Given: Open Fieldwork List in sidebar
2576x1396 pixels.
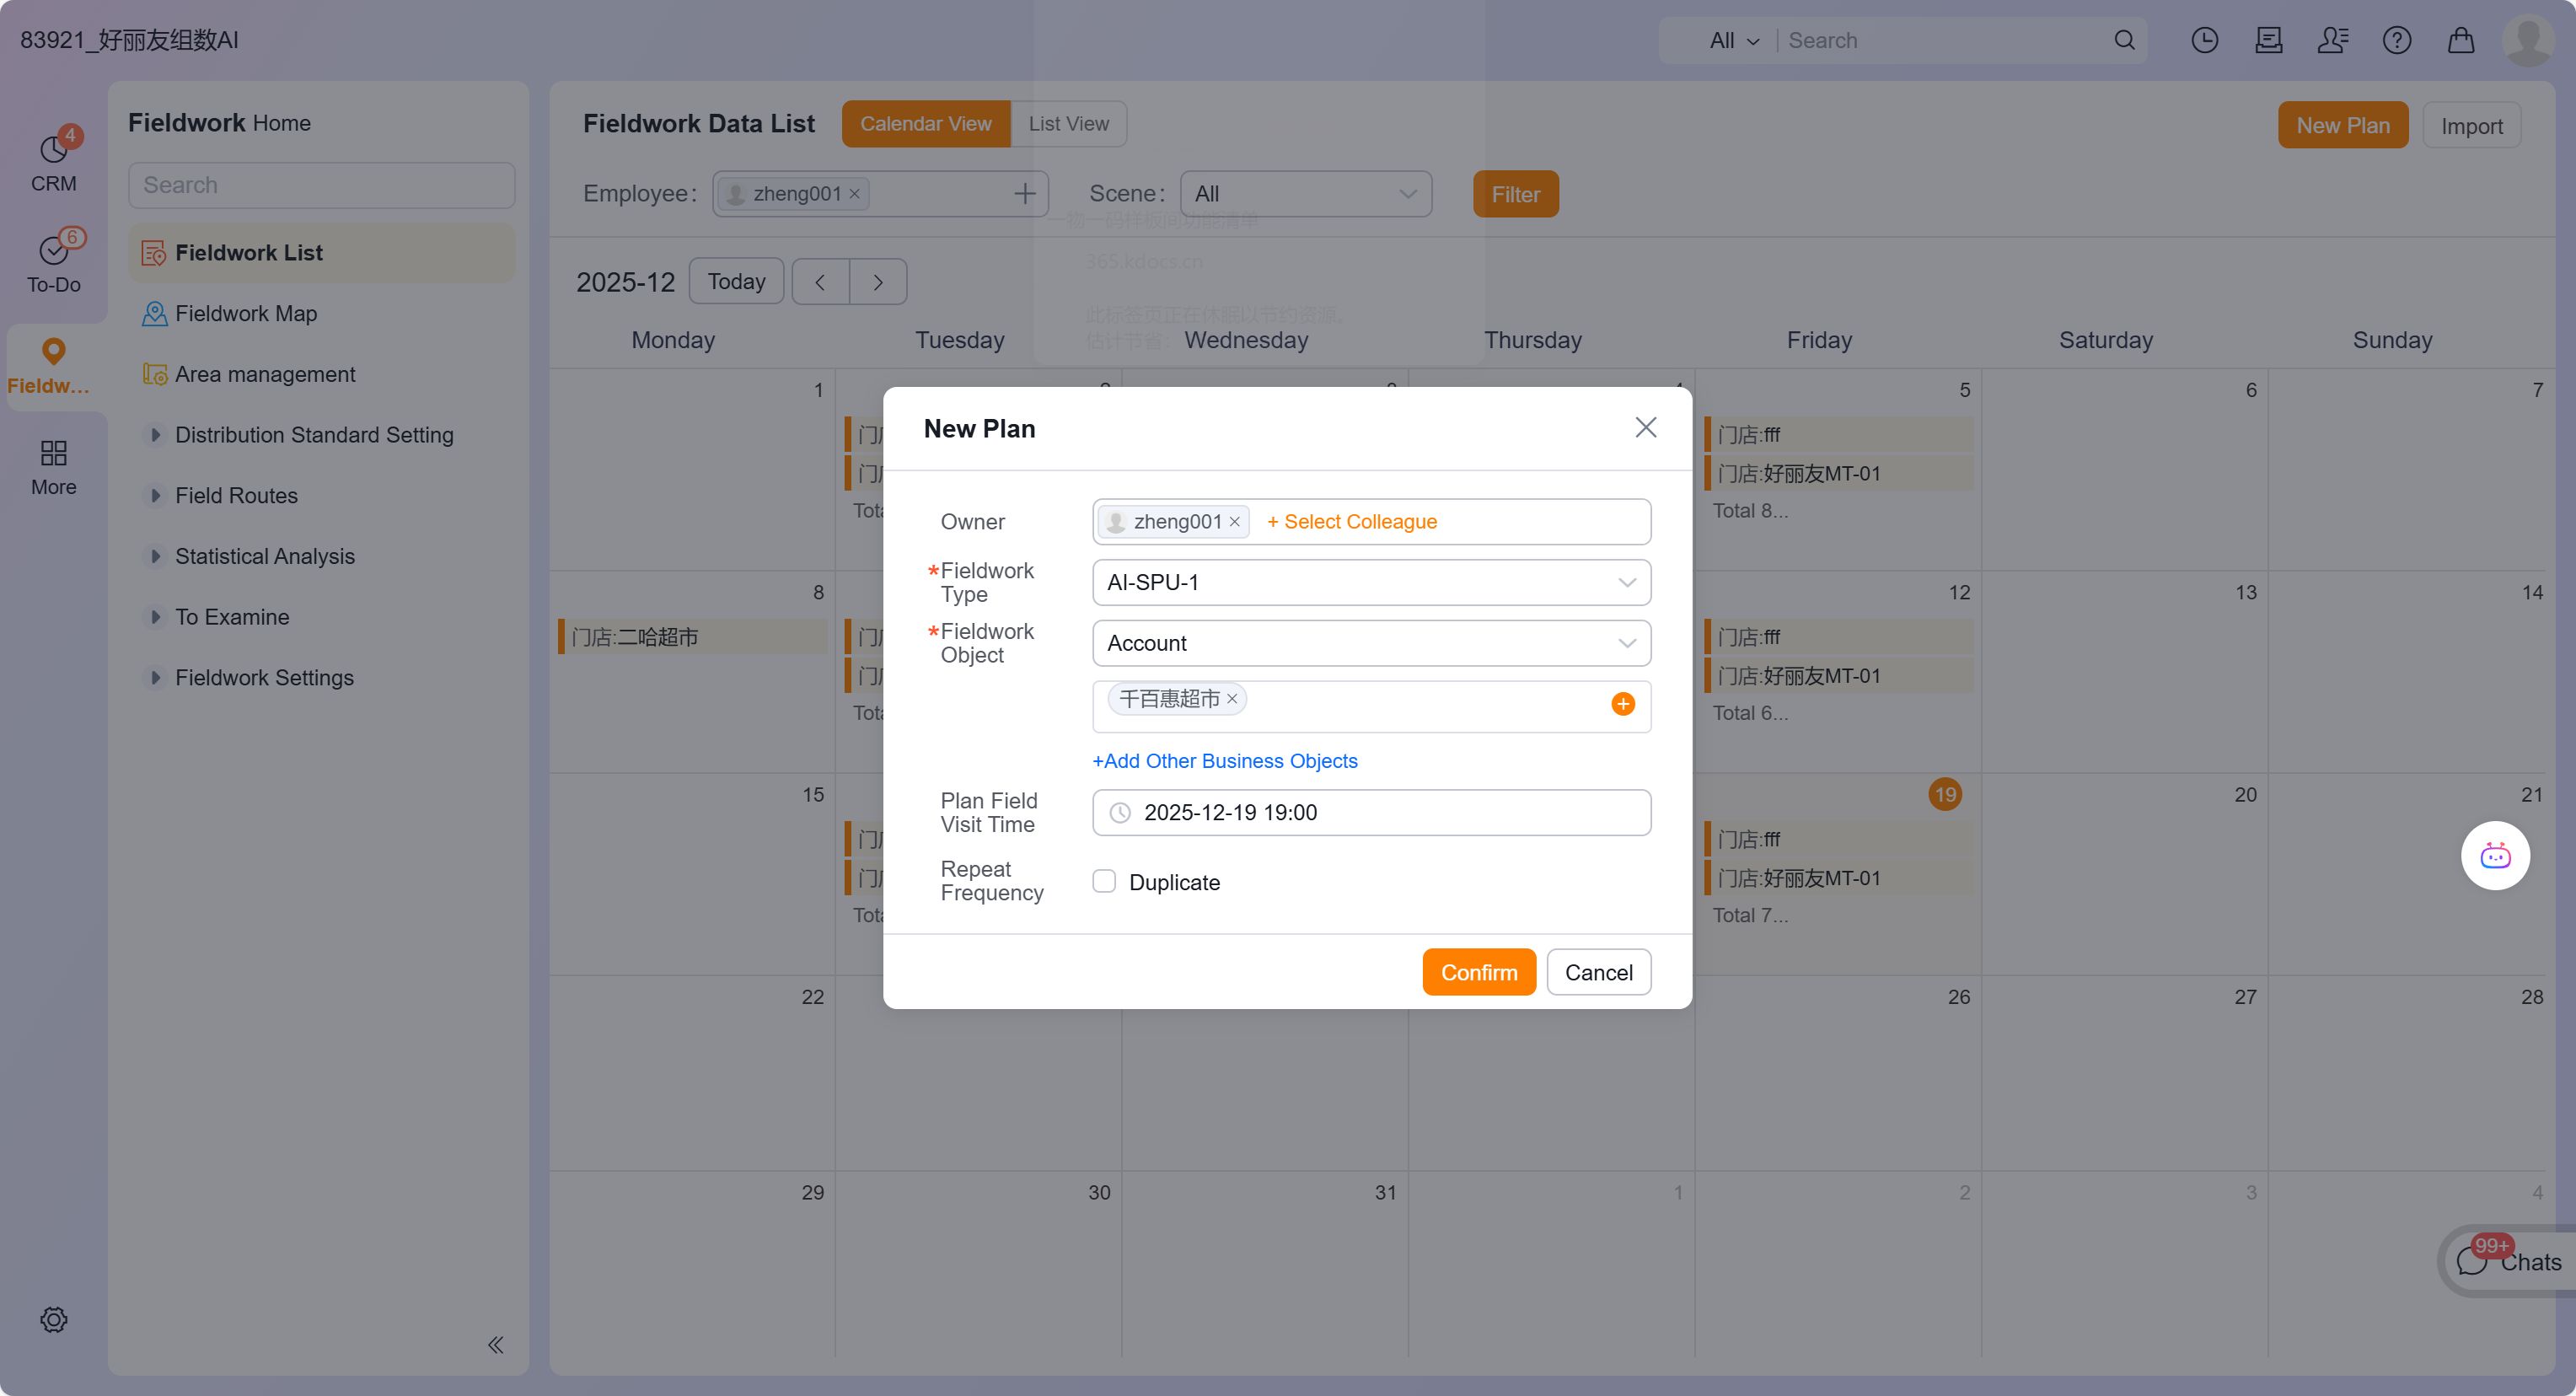Looking at the screenshot, I should (x=321, y=253).
